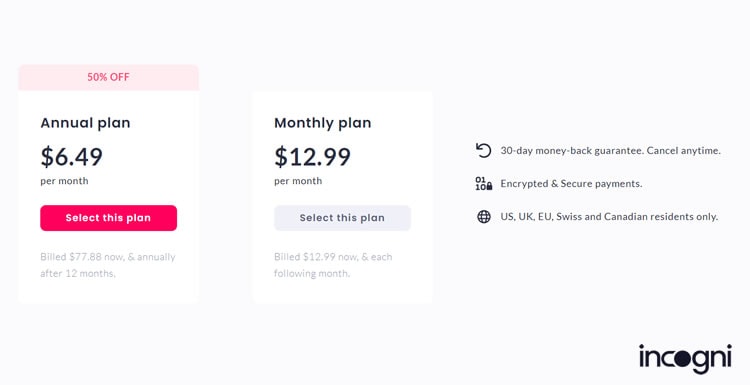Click the incogni logo

(x=685, y=358)
